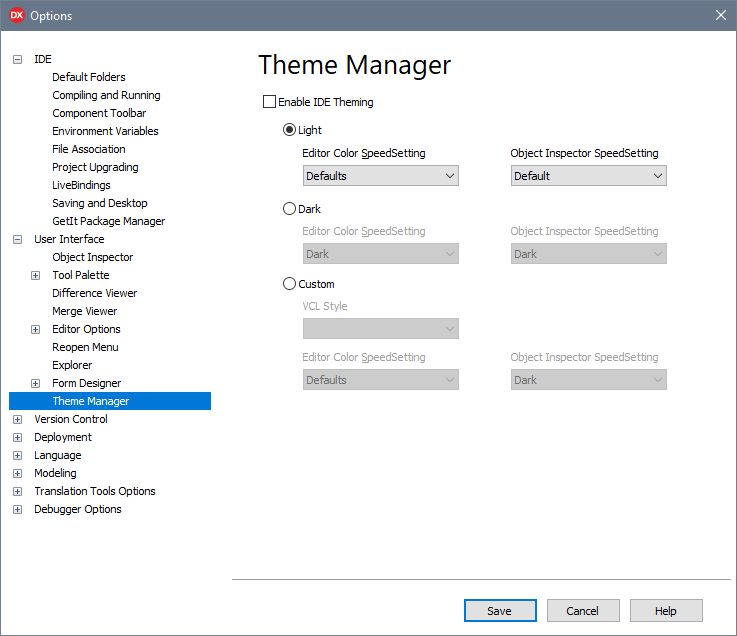Select User Interface in the tree
The width and height of the screenshot is (737, 636).
[x=69, y=239]
